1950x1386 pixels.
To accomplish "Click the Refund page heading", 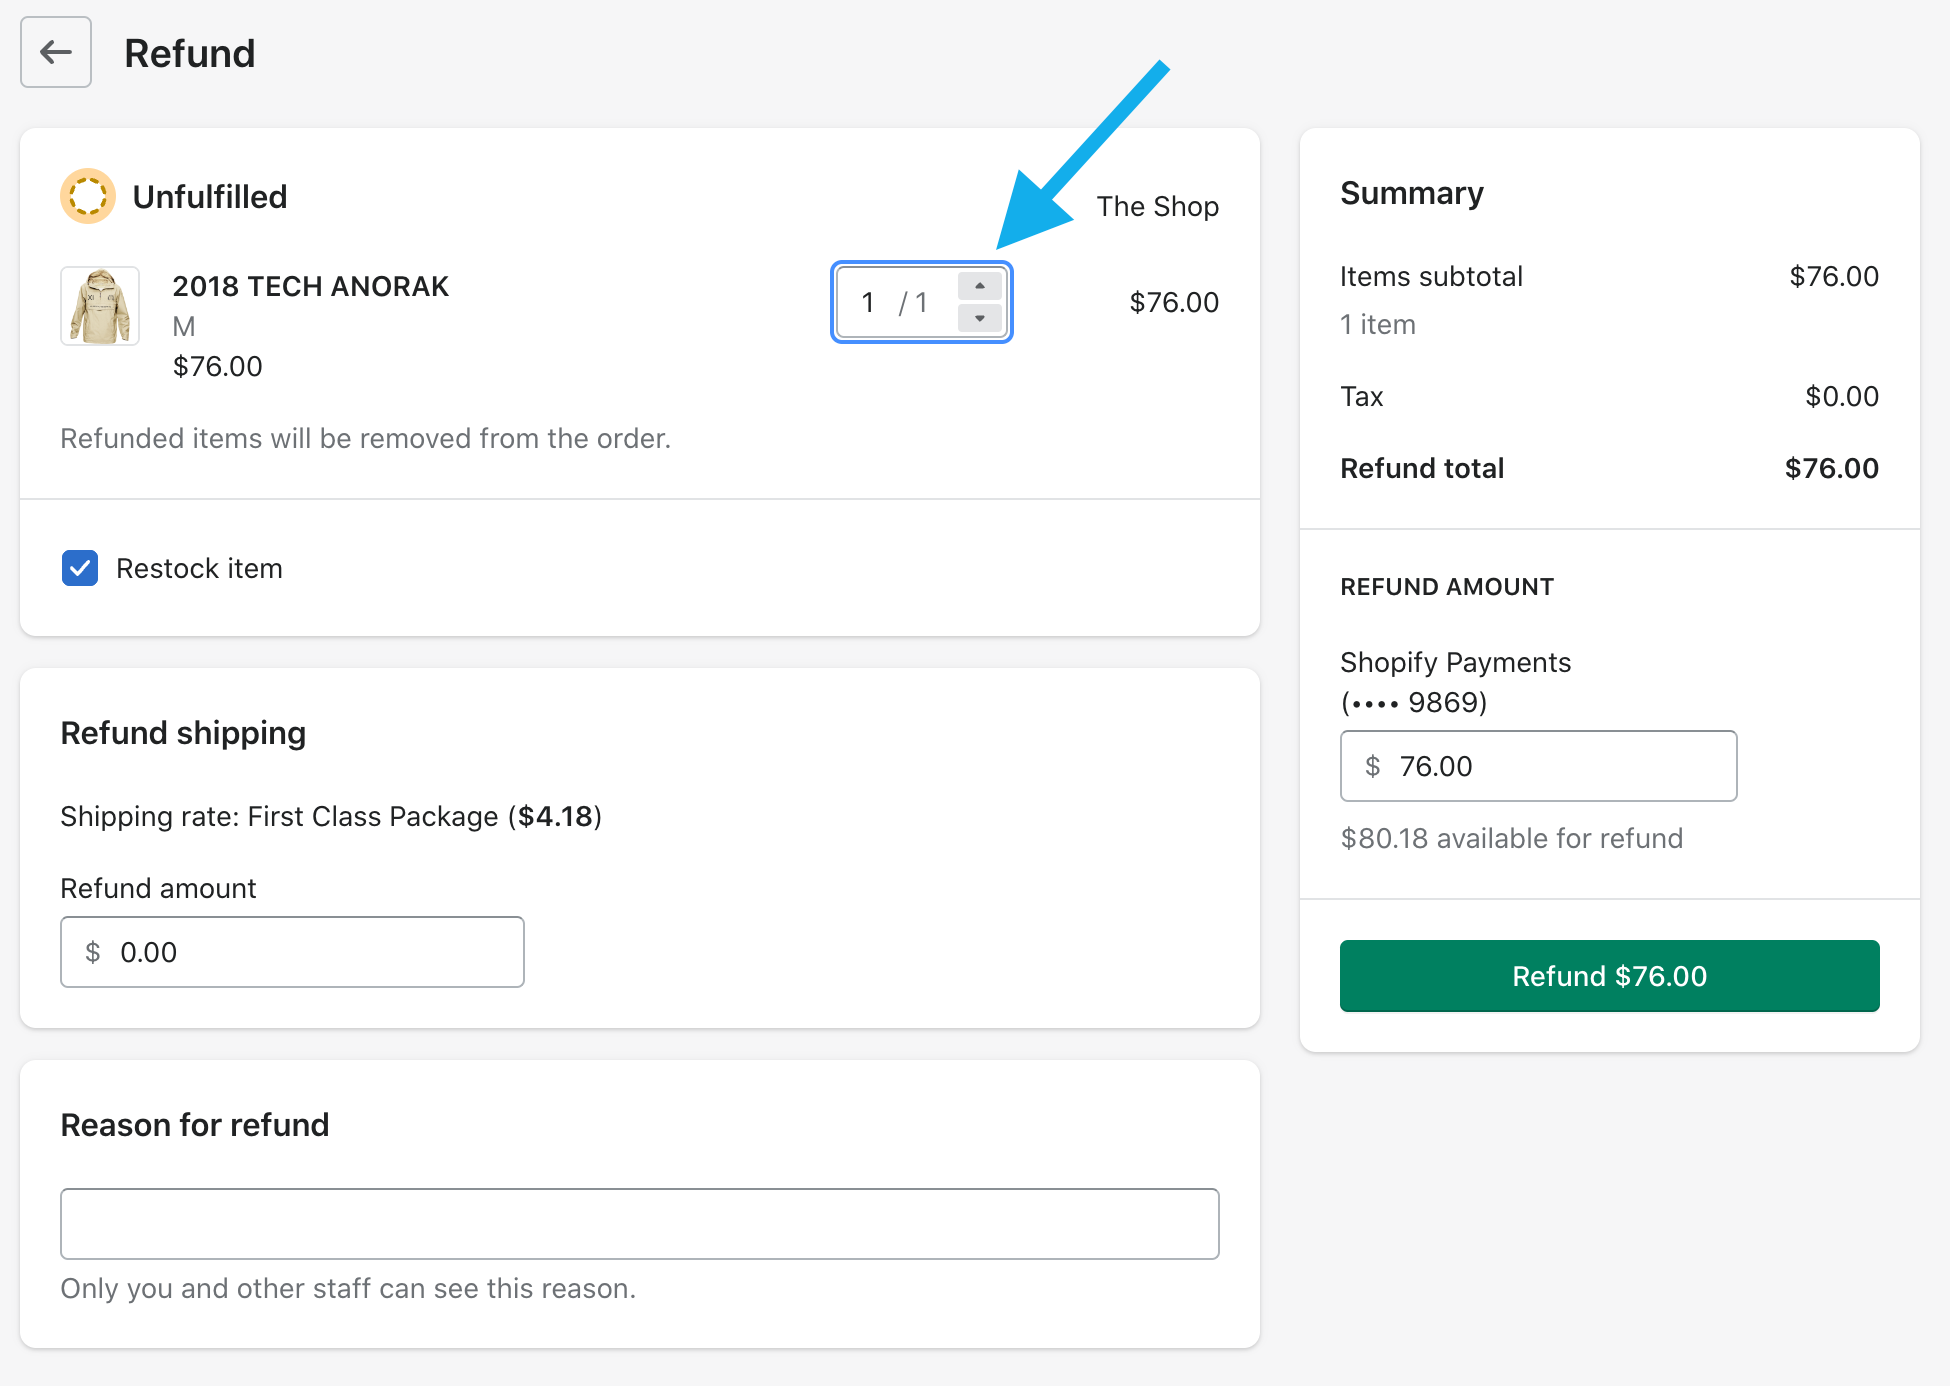I will [190, 53].
